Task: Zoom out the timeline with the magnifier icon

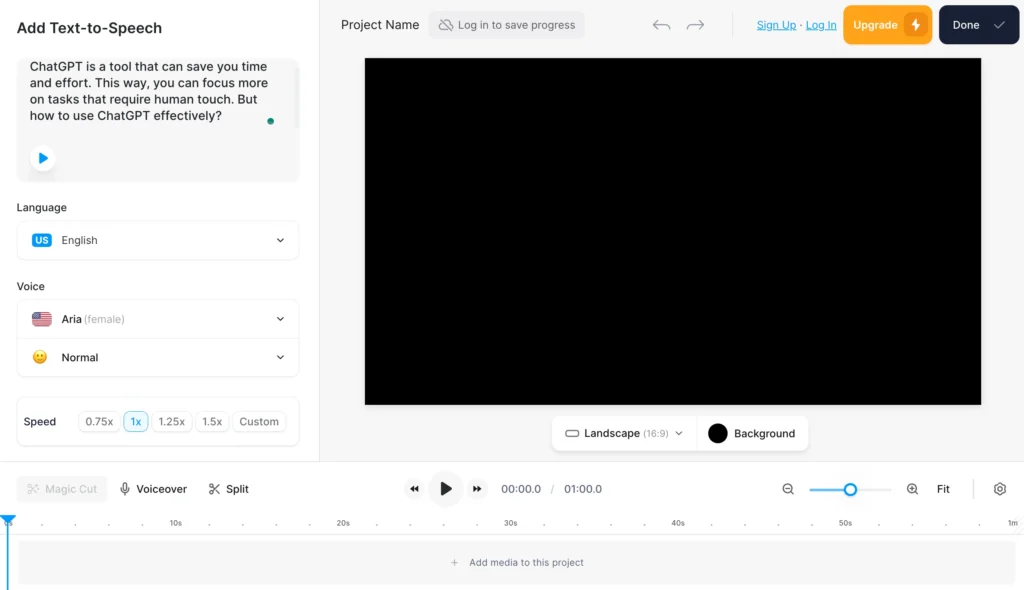Action: 788,489
